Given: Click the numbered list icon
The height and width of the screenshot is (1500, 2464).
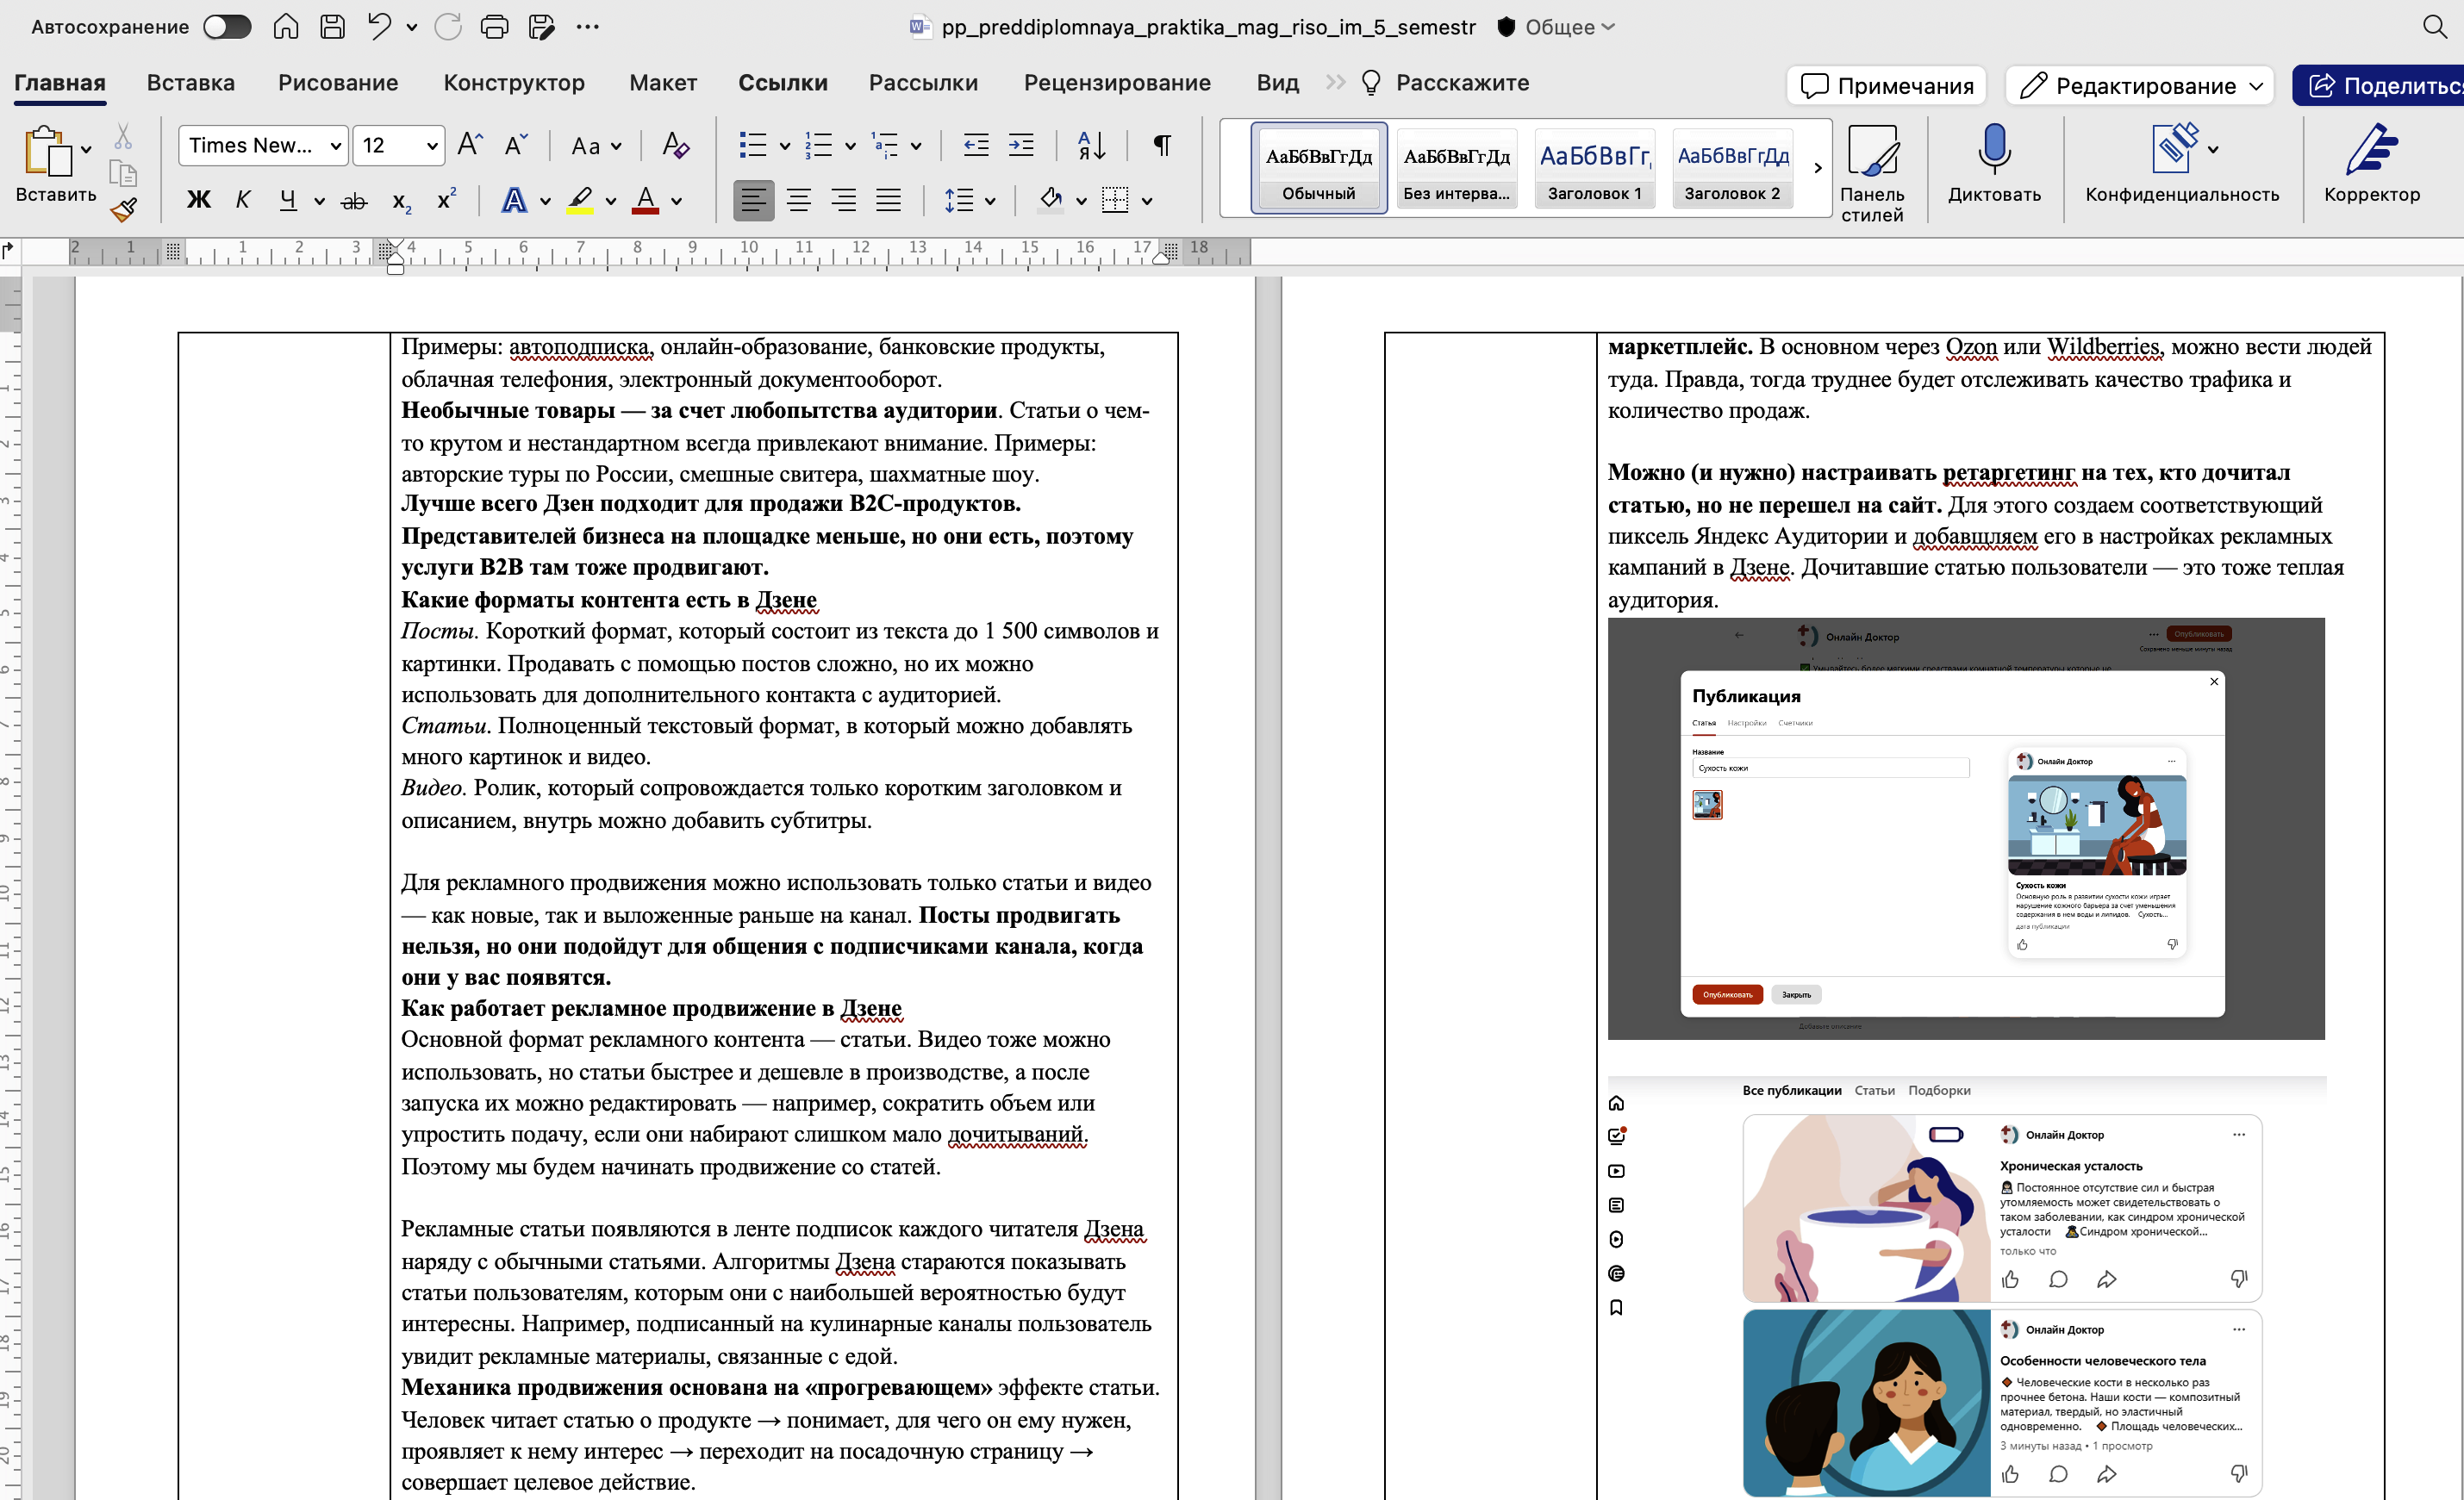Looking at the screenshot, I should click(819, 146).
